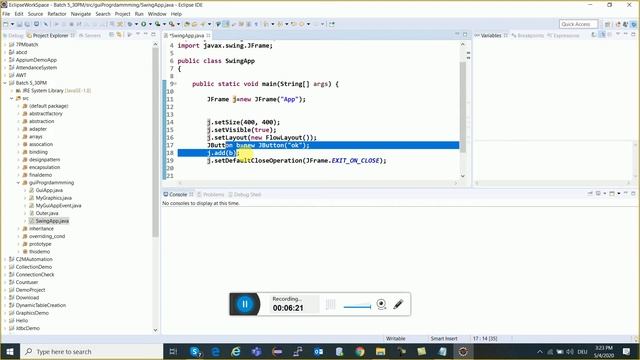
Task: Click the green Run button in toolbar
Action: point(144,24)
